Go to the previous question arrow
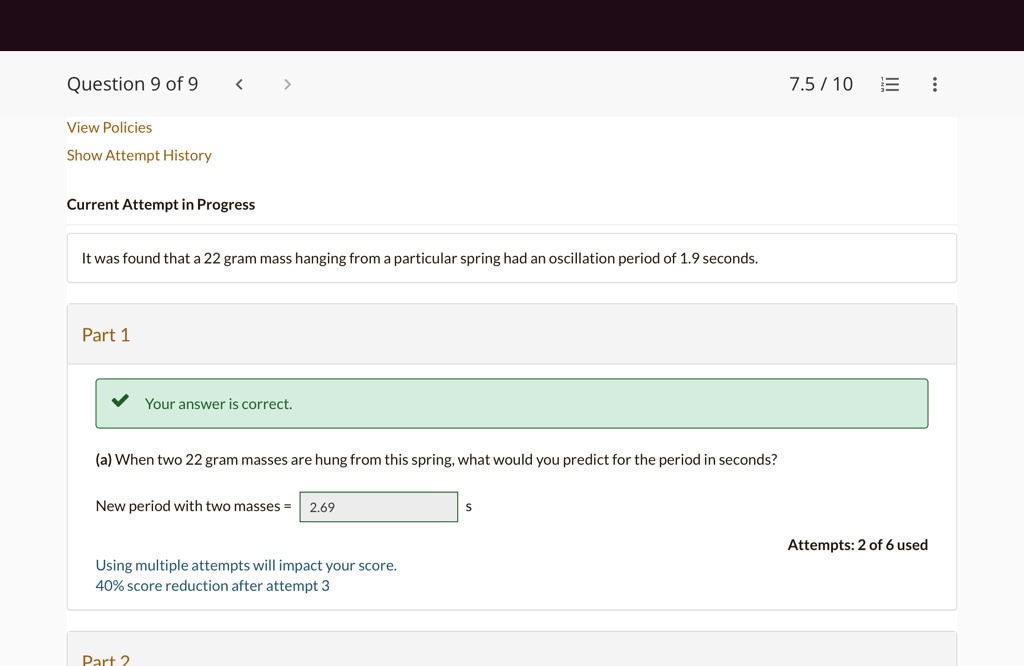 (x=239, y=84)
